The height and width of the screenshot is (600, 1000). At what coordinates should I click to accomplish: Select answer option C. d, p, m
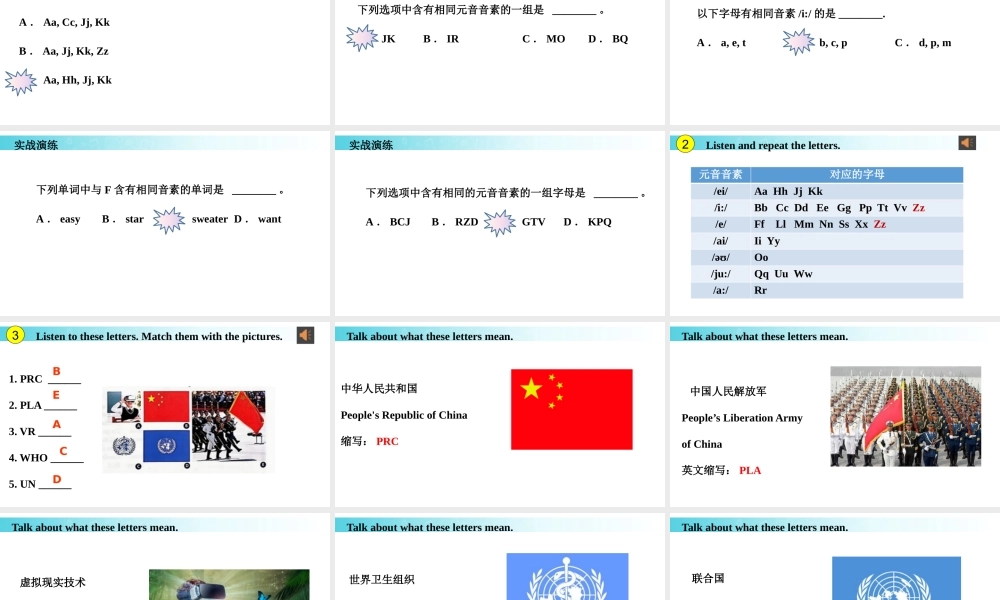pos(923,43)
